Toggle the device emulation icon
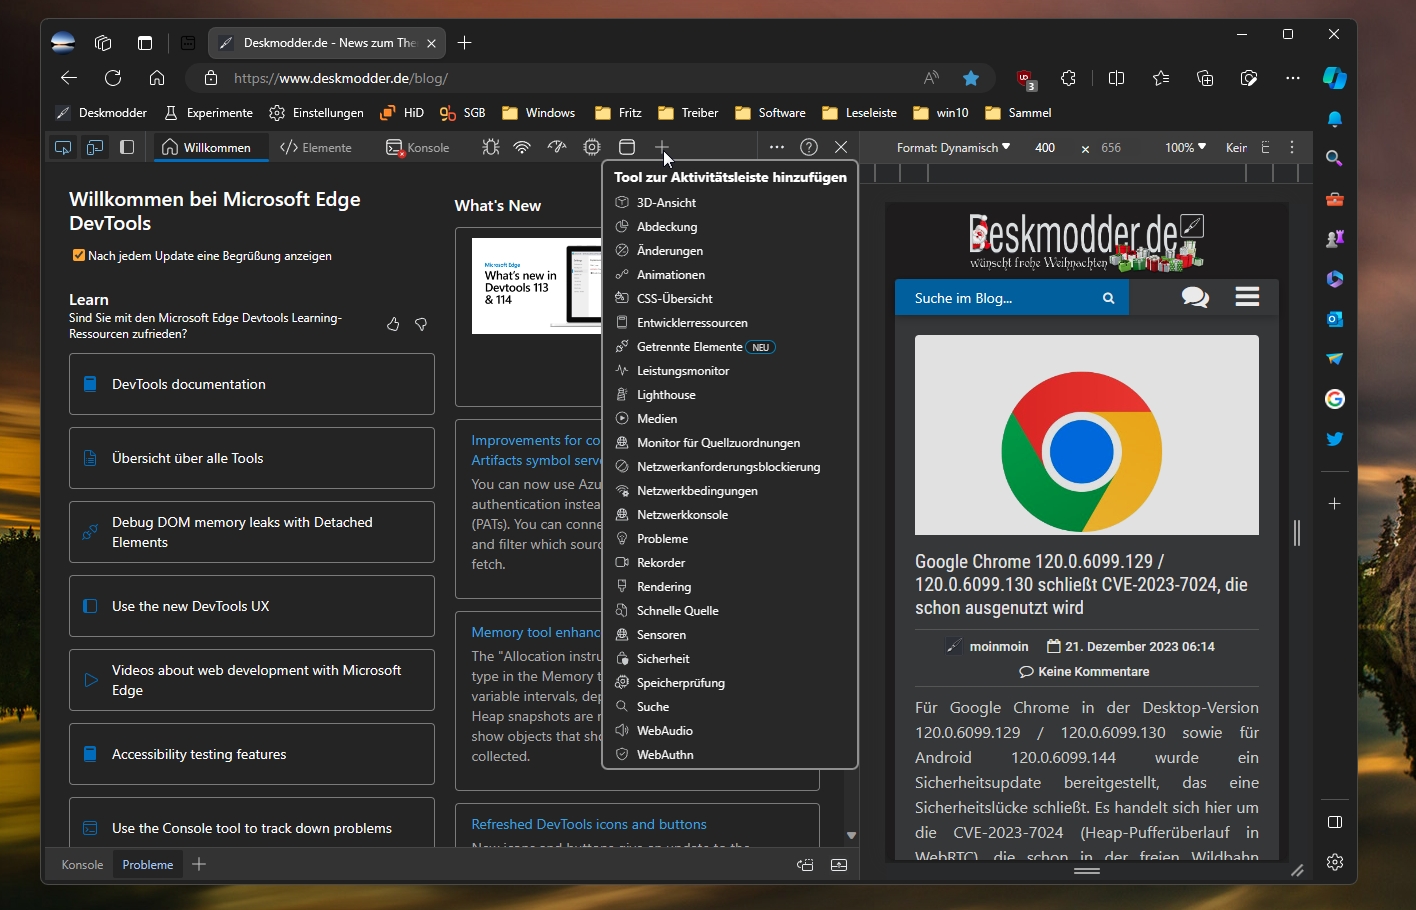The width and height of the screenshot is (1416, 910). coord(95,147)
